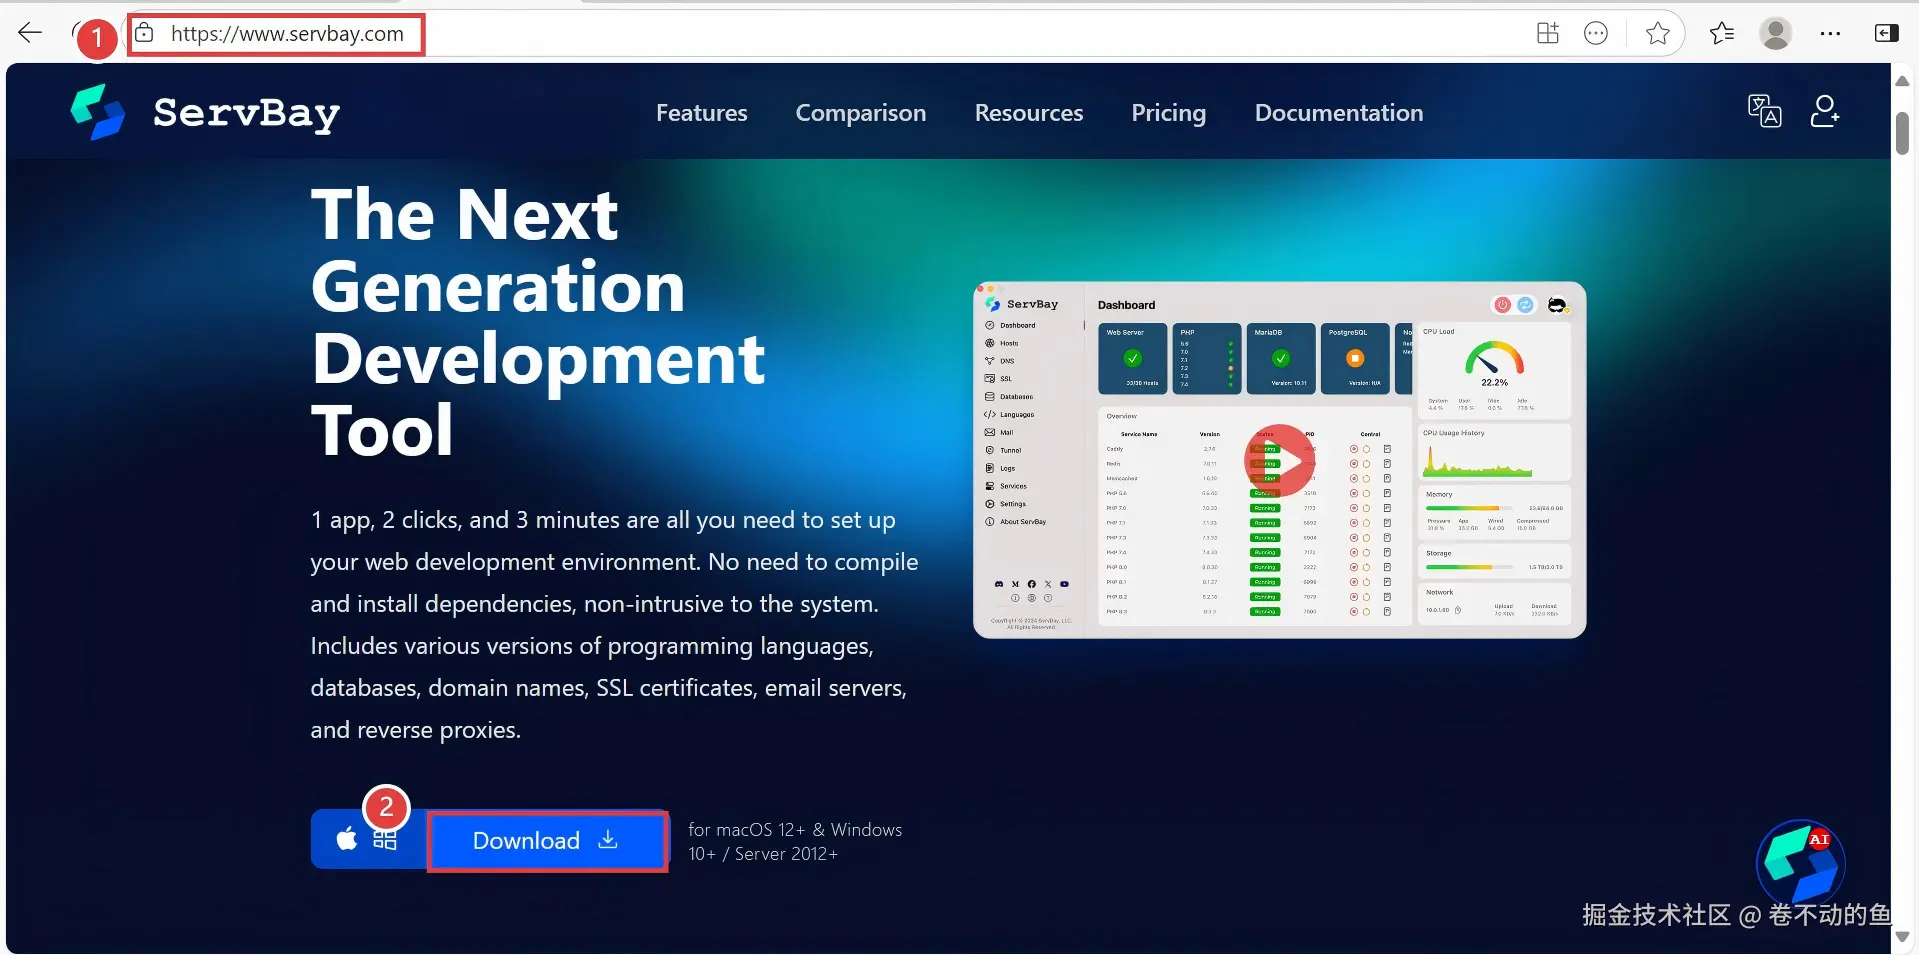
Task: Click the ServBay brand name
Action: point(246,113)
